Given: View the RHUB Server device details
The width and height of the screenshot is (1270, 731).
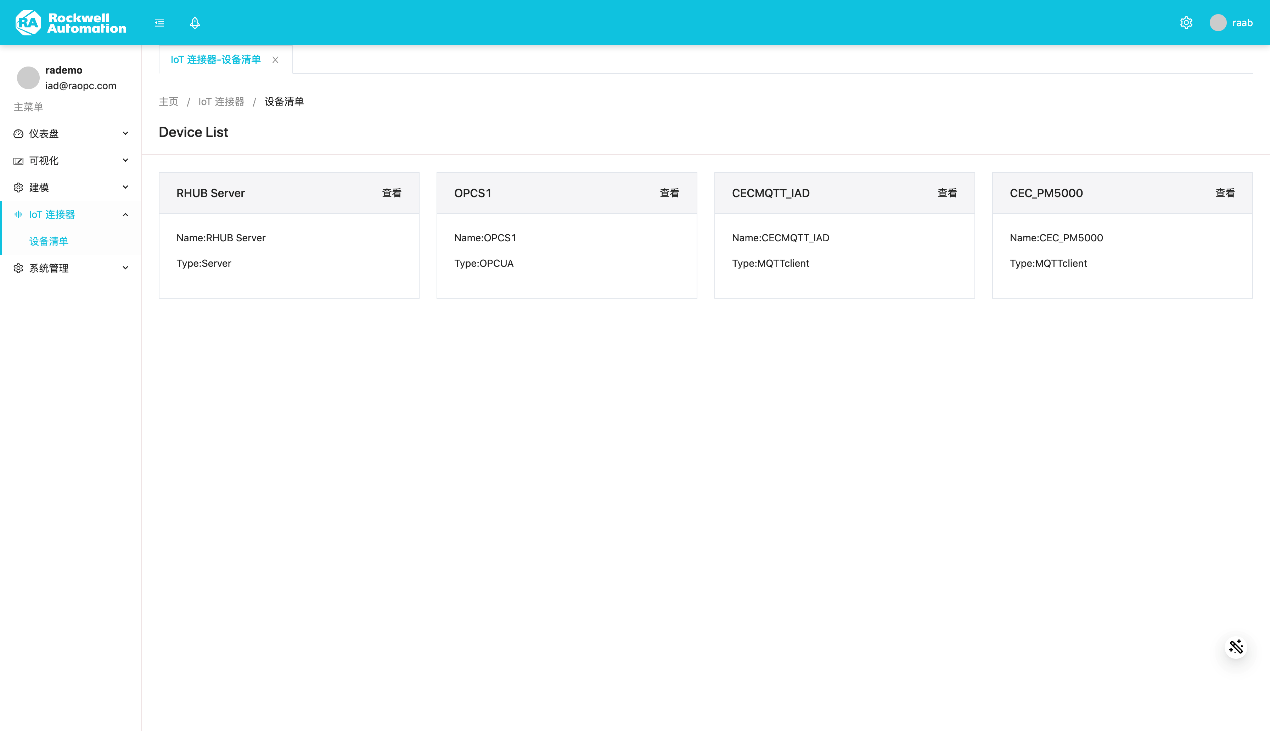Looking at the screenshot, I should tap(391, 193).
